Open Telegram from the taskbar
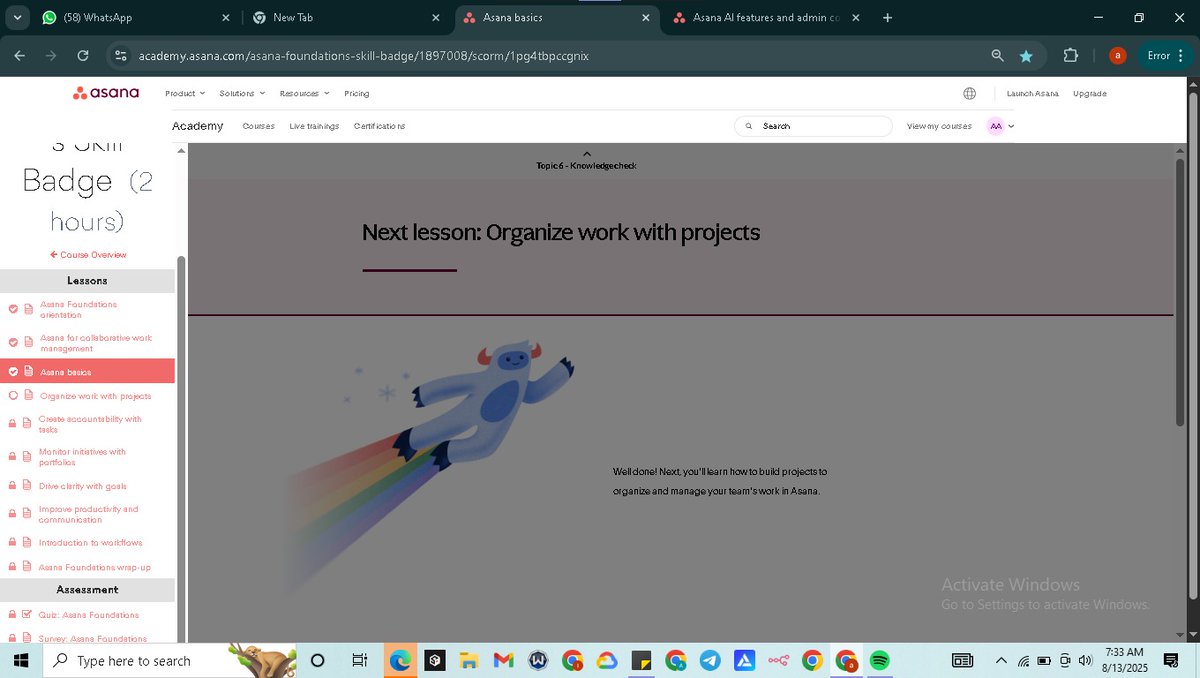The height and width of the screenshot is (678, 1200). pos(710,660)
